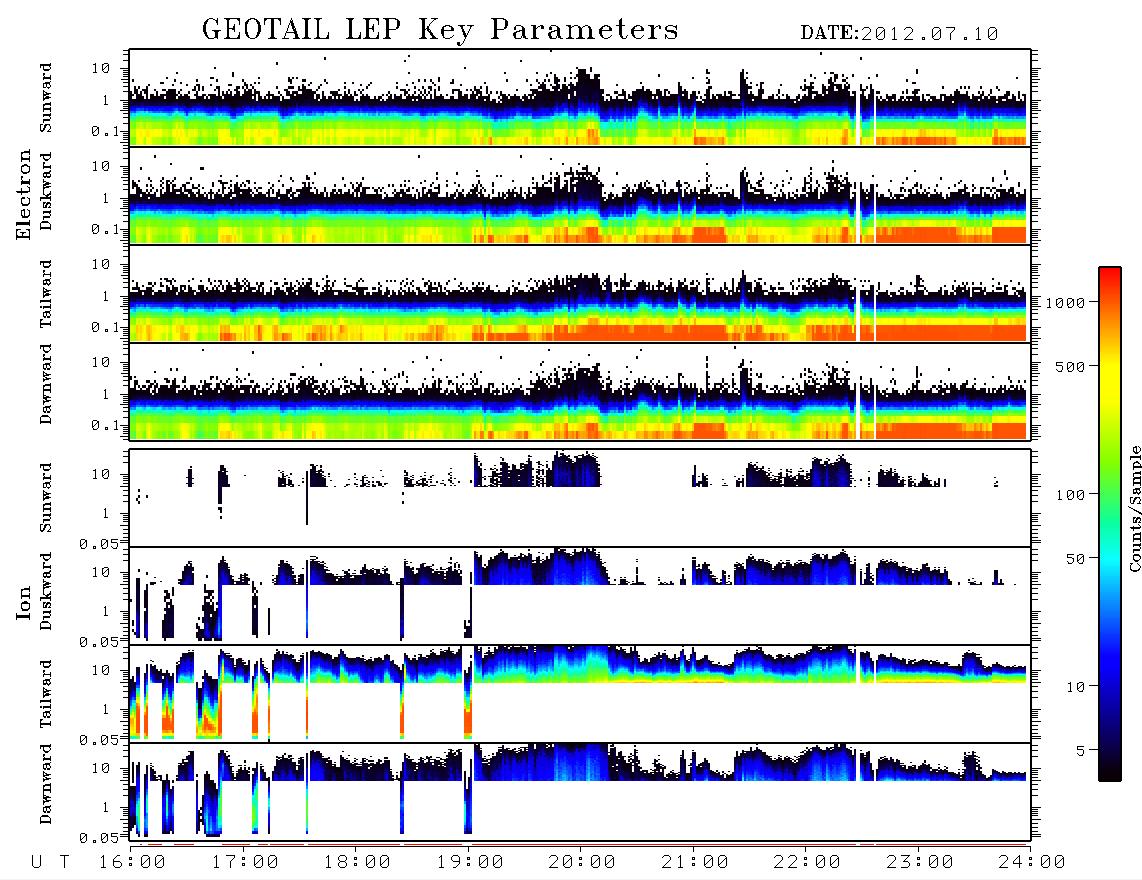Click inside the Electron Tailward spectrogram panel
This screenshot has width=1142, height=880.
click(x=580, y=294)
